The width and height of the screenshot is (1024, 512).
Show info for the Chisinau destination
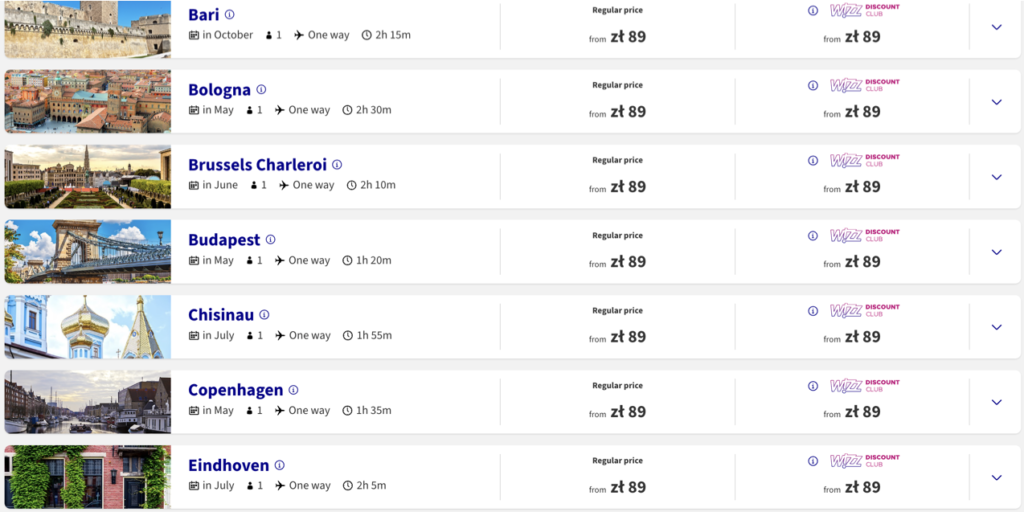pyautogui.click(x=264, y=315)
